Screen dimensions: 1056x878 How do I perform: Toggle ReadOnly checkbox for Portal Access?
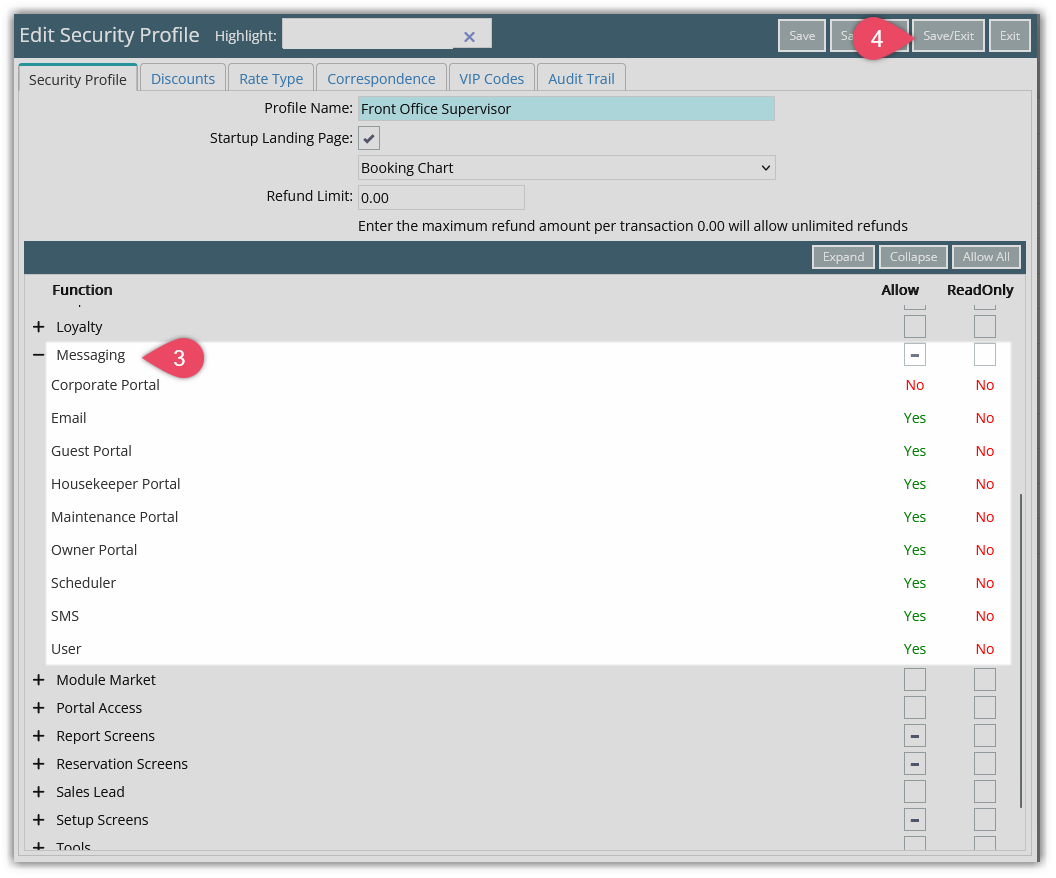tap(985, 708)
